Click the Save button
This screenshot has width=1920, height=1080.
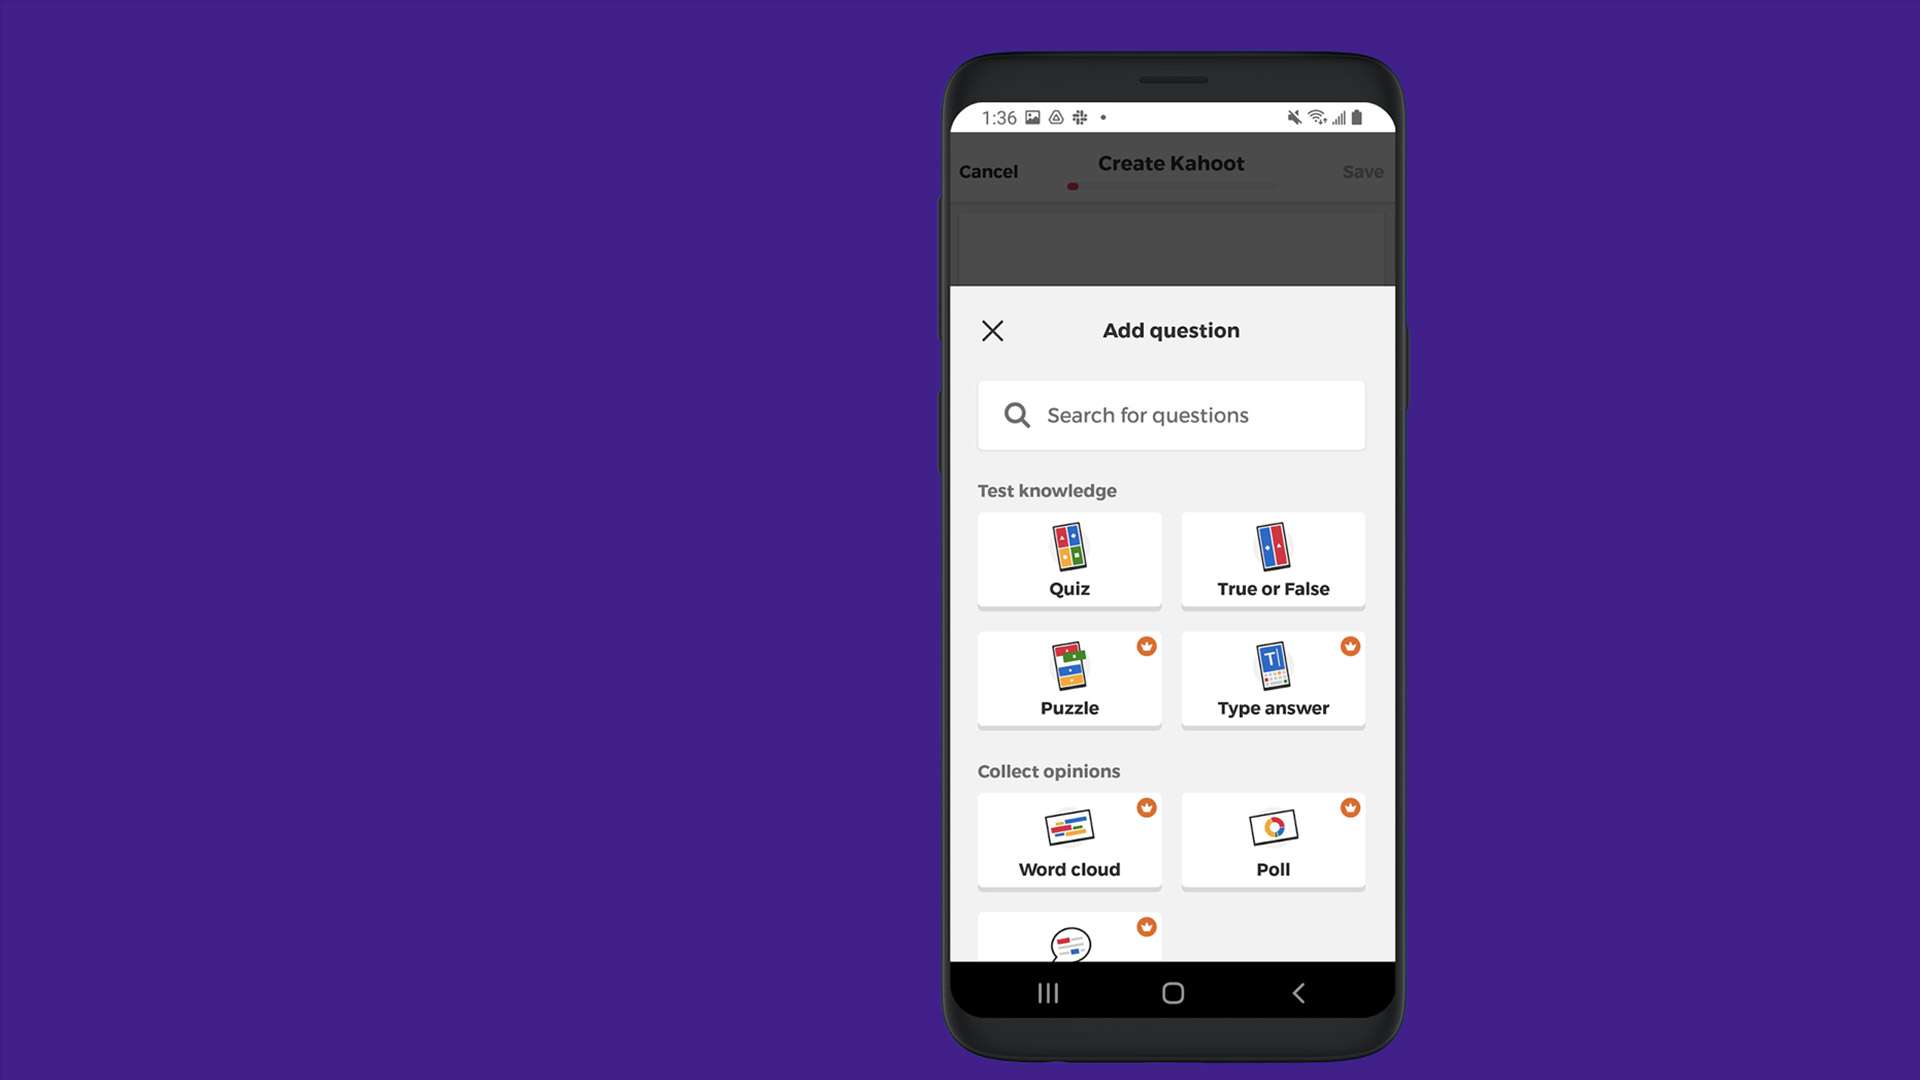(1362, 171)
